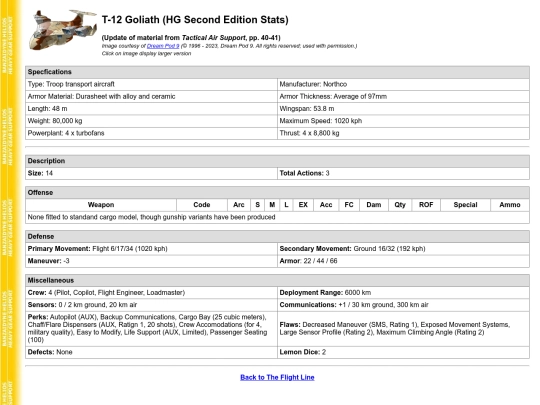
Task: Click the 'Click on image display larger version' note
Action: 146,53
